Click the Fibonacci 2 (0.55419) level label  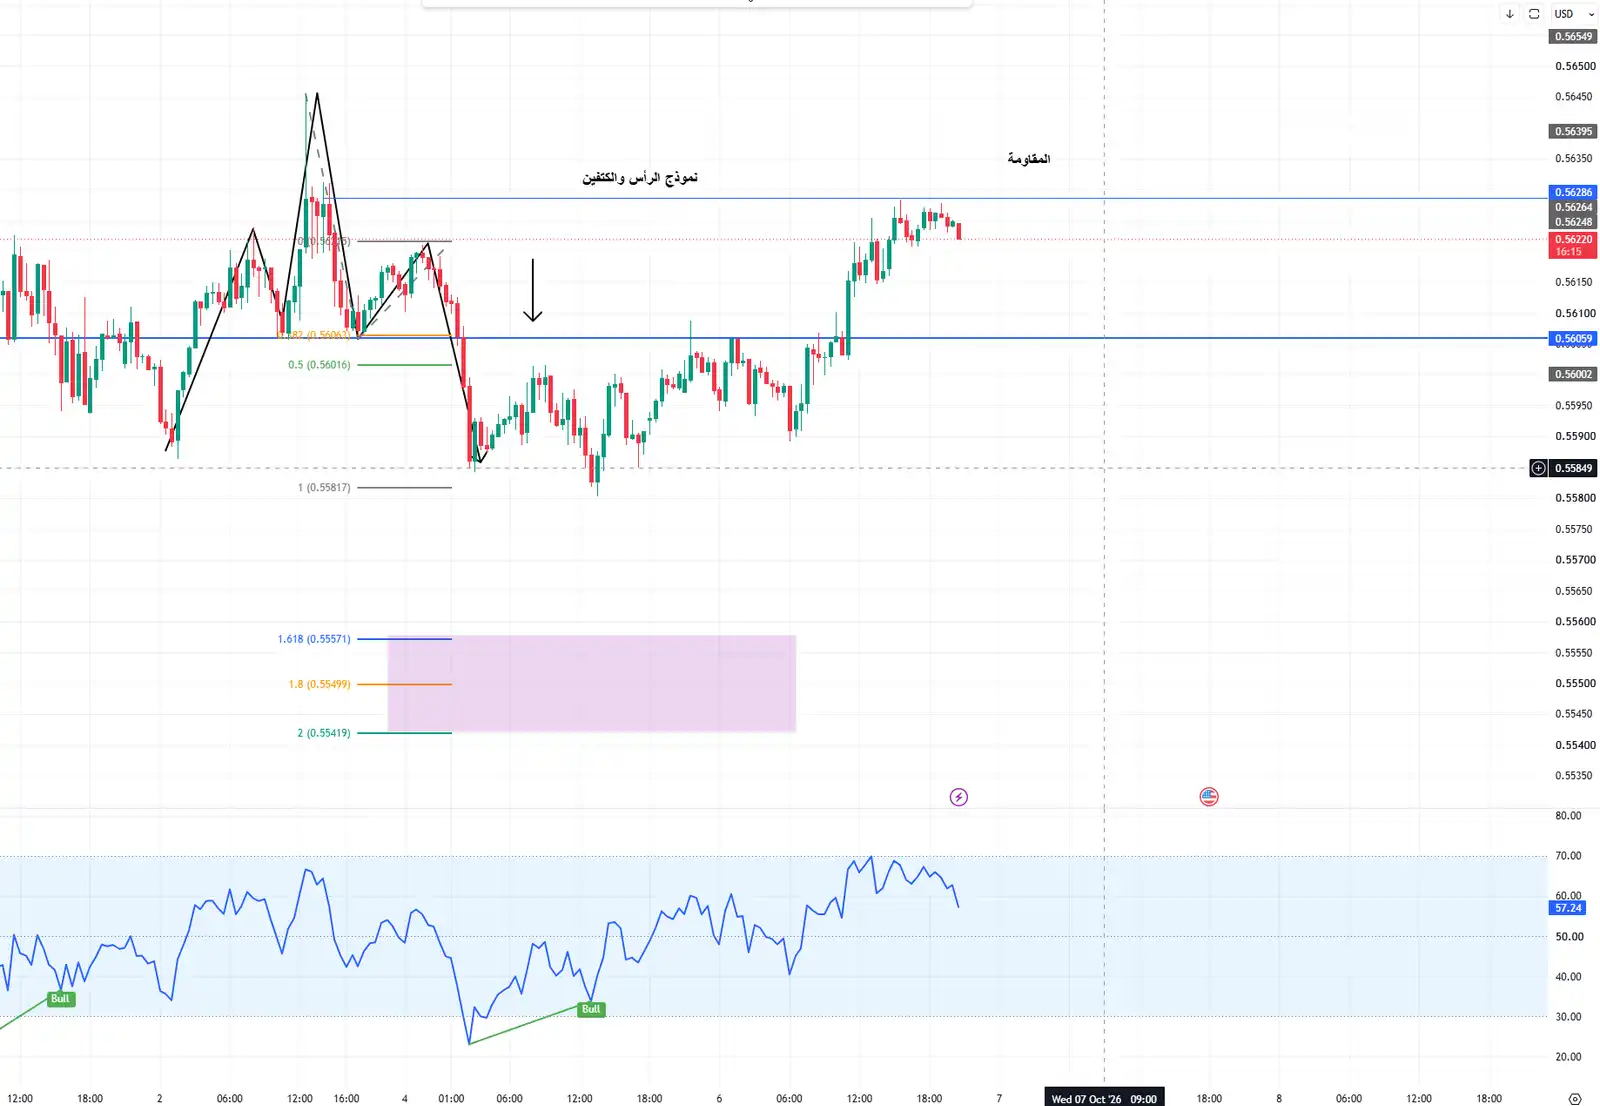324,733
